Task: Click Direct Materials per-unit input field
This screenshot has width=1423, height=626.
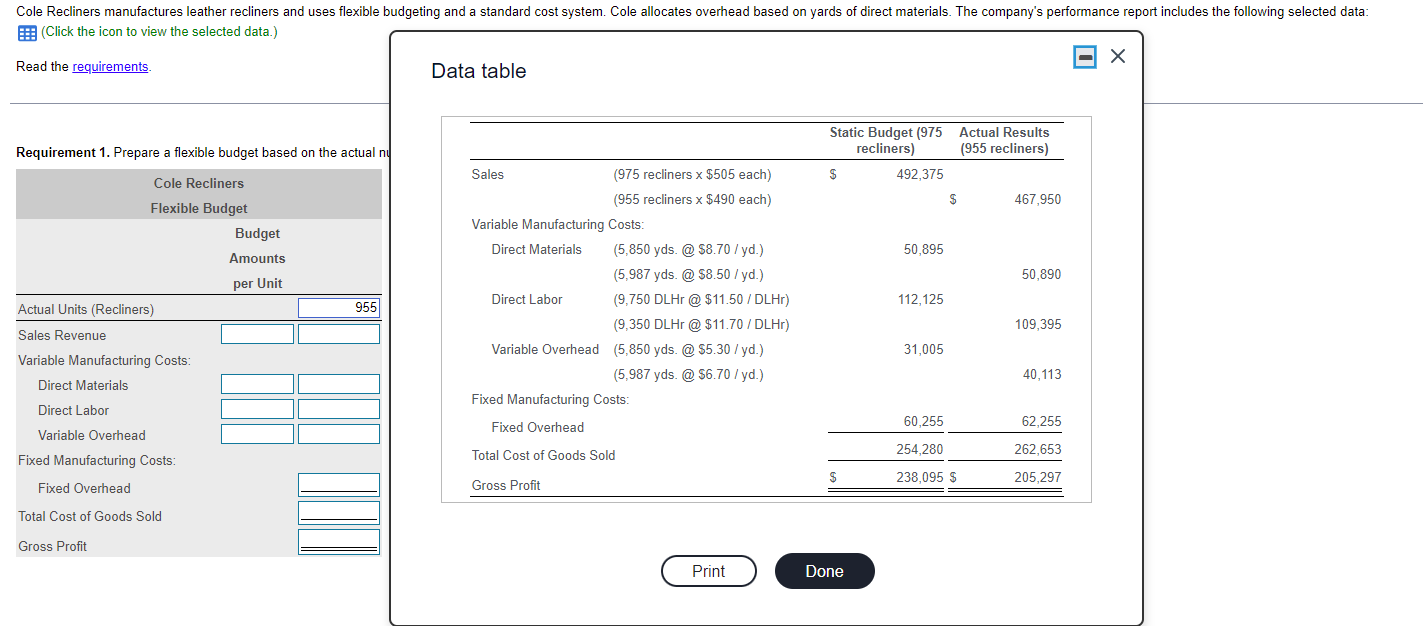Action: click(258, 384)
